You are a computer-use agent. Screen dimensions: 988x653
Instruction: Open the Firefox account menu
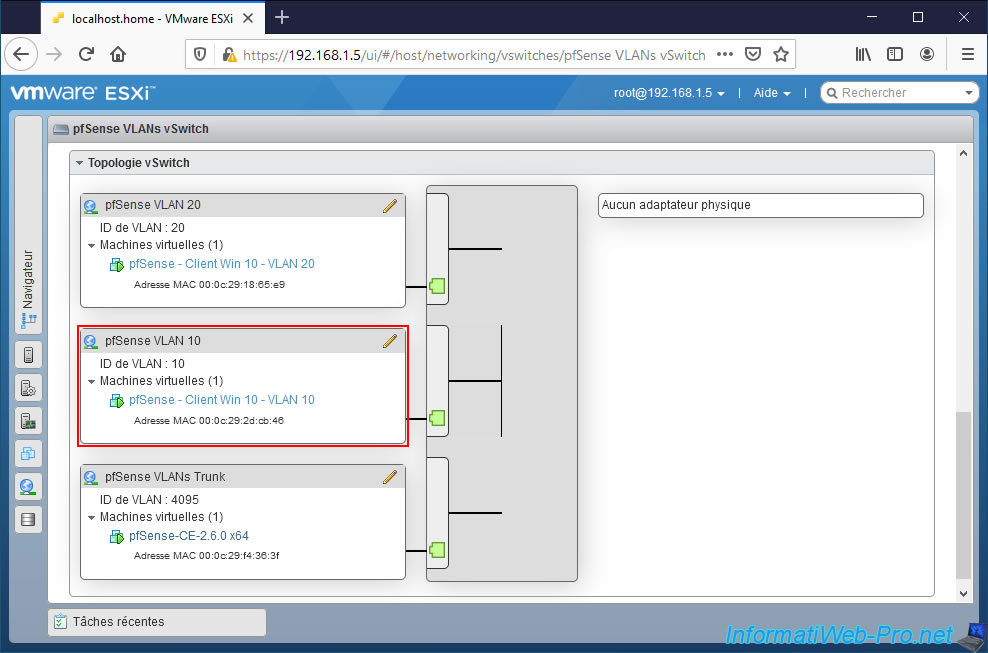pyautogui.click(x=927, y=54)
